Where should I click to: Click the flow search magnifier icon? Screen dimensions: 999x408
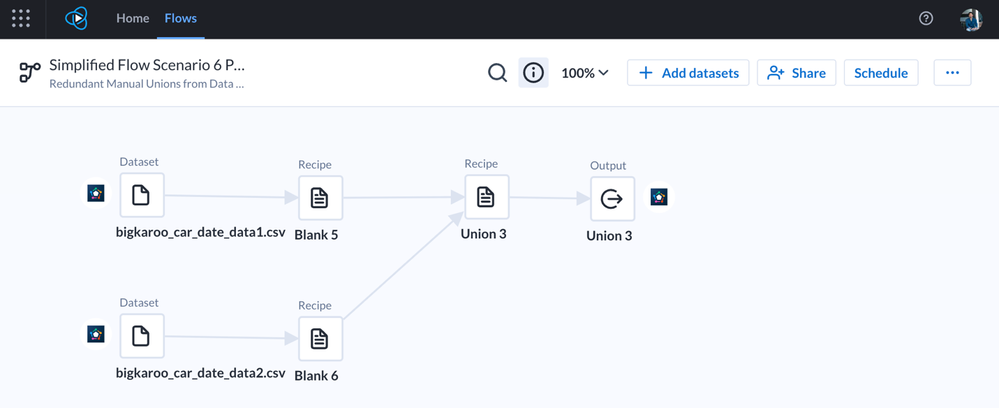click(497, 73)
